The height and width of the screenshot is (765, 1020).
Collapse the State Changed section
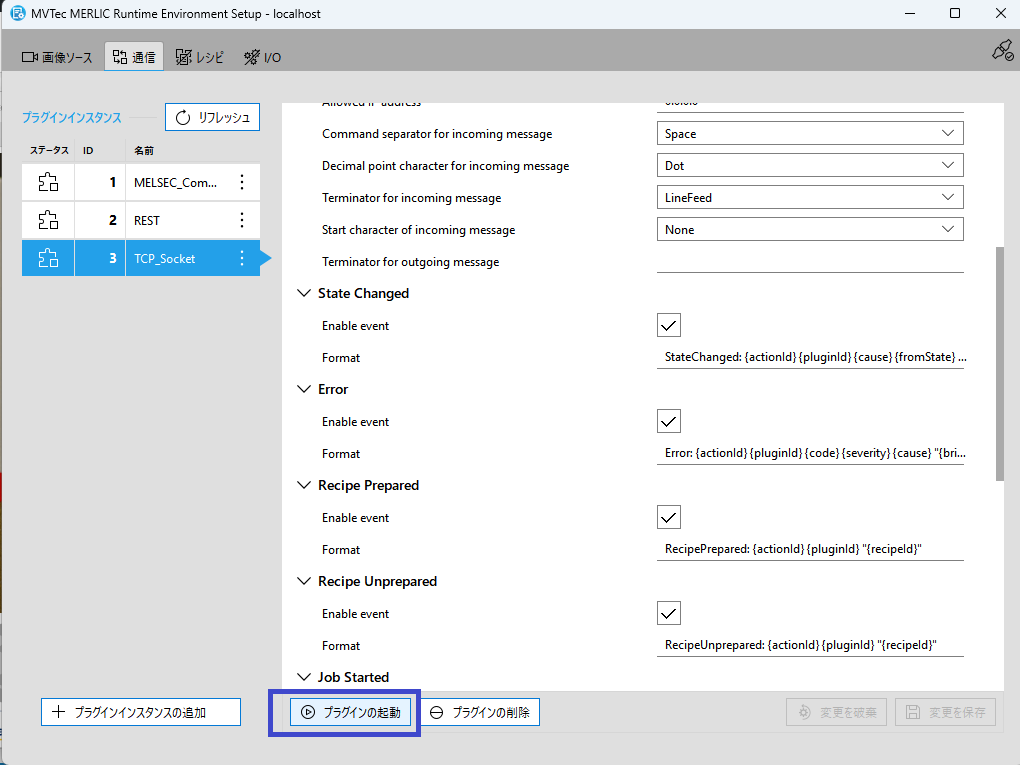[304, 293]
